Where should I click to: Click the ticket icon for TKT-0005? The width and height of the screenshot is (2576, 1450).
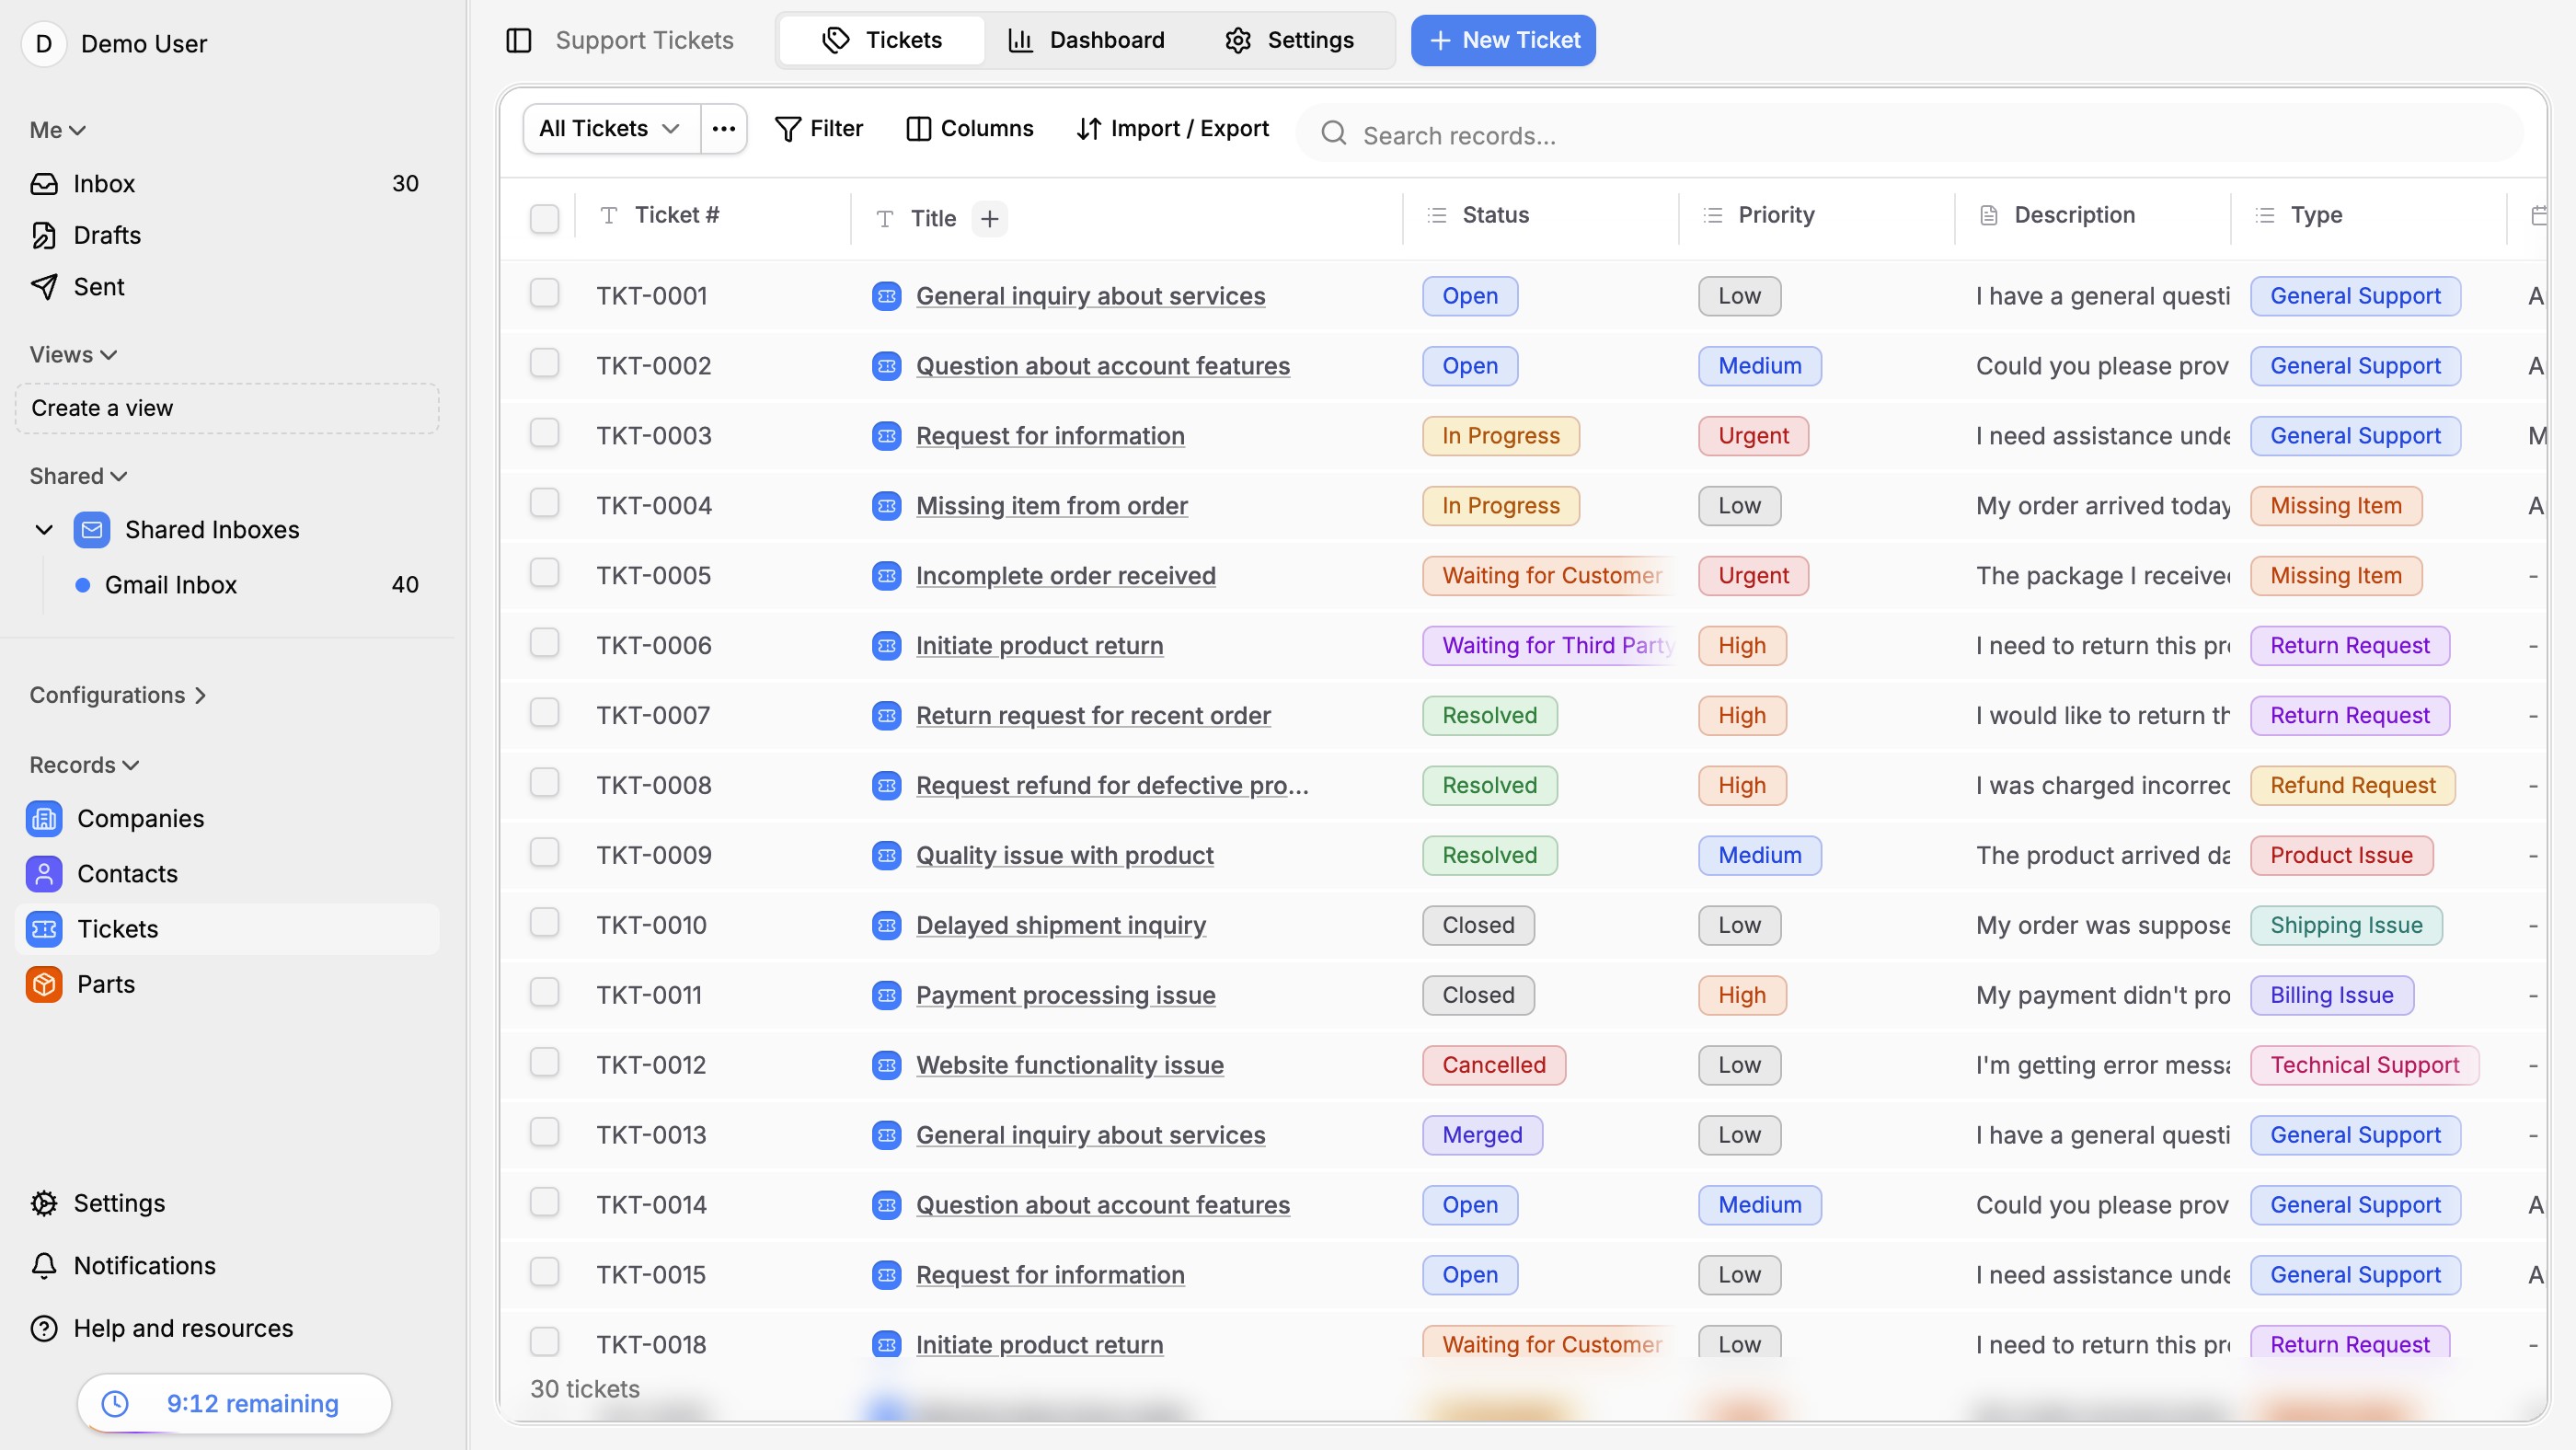click(886, 576)
